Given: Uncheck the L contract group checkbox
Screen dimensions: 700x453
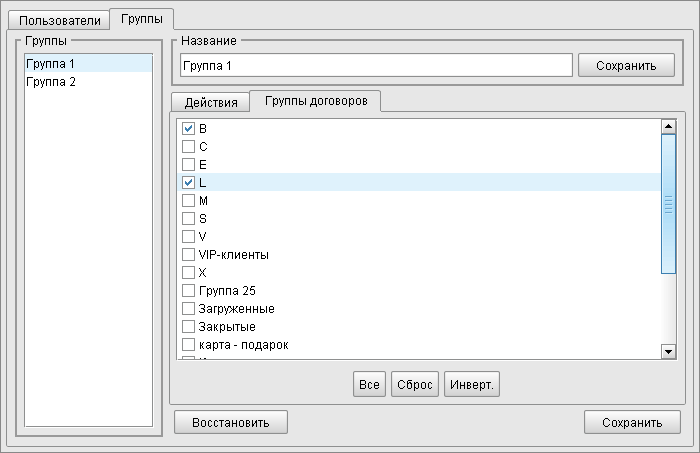Looking at the screenshot, I should (188, 182).
